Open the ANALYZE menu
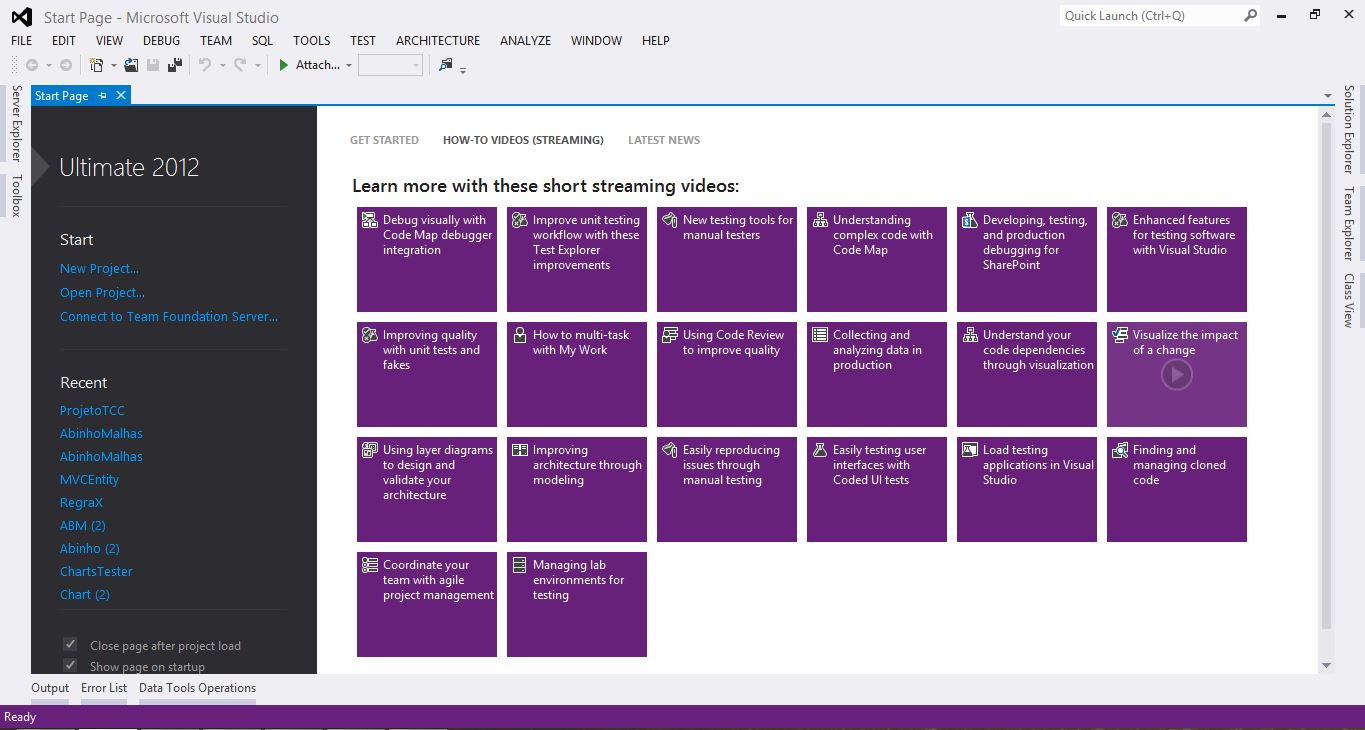 (x=526, y=41)
